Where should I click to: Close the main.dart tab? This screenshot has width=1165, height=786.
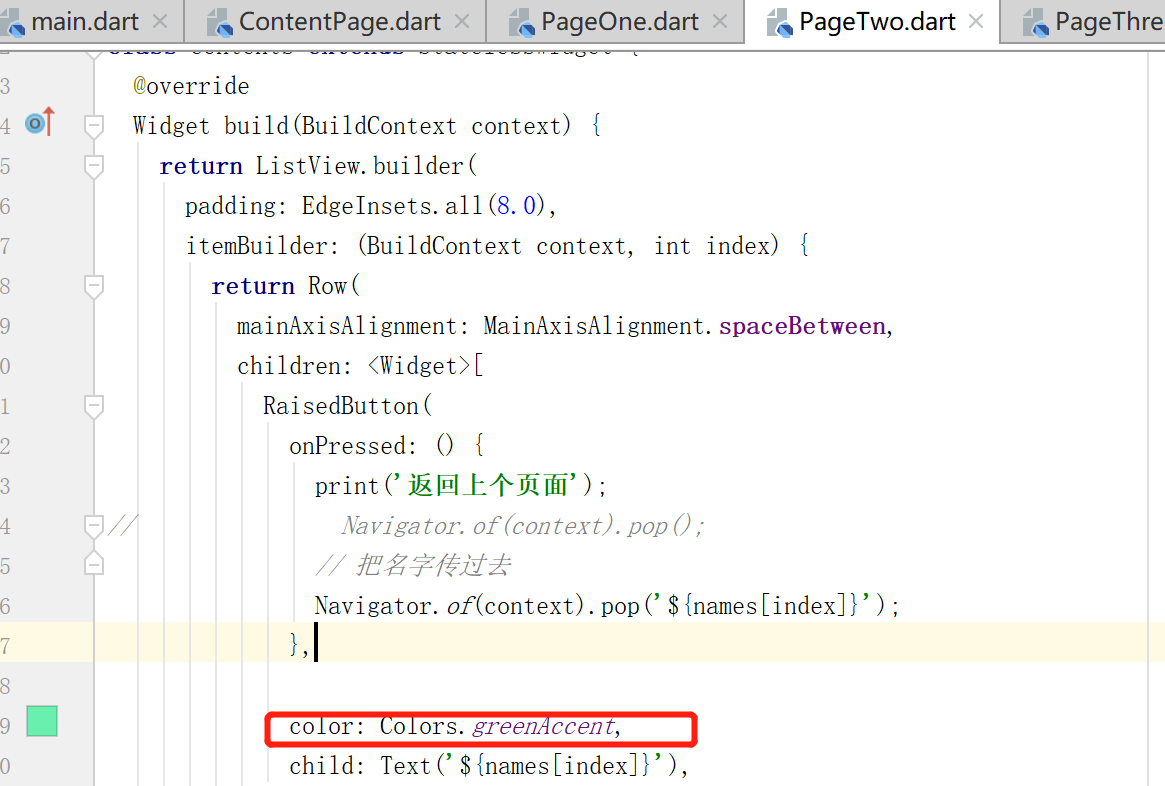(x=160, y=22)
